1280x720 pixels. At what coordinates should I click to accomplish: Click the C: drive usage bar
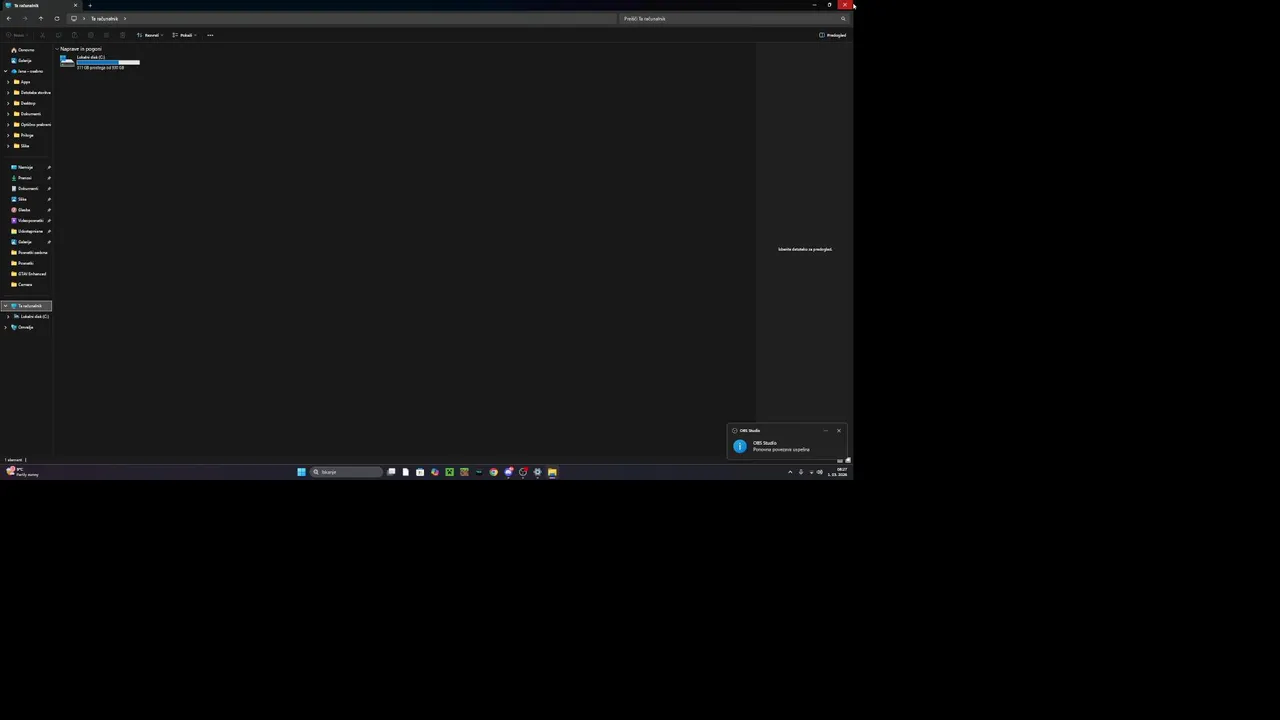click(x=108, y=62)
